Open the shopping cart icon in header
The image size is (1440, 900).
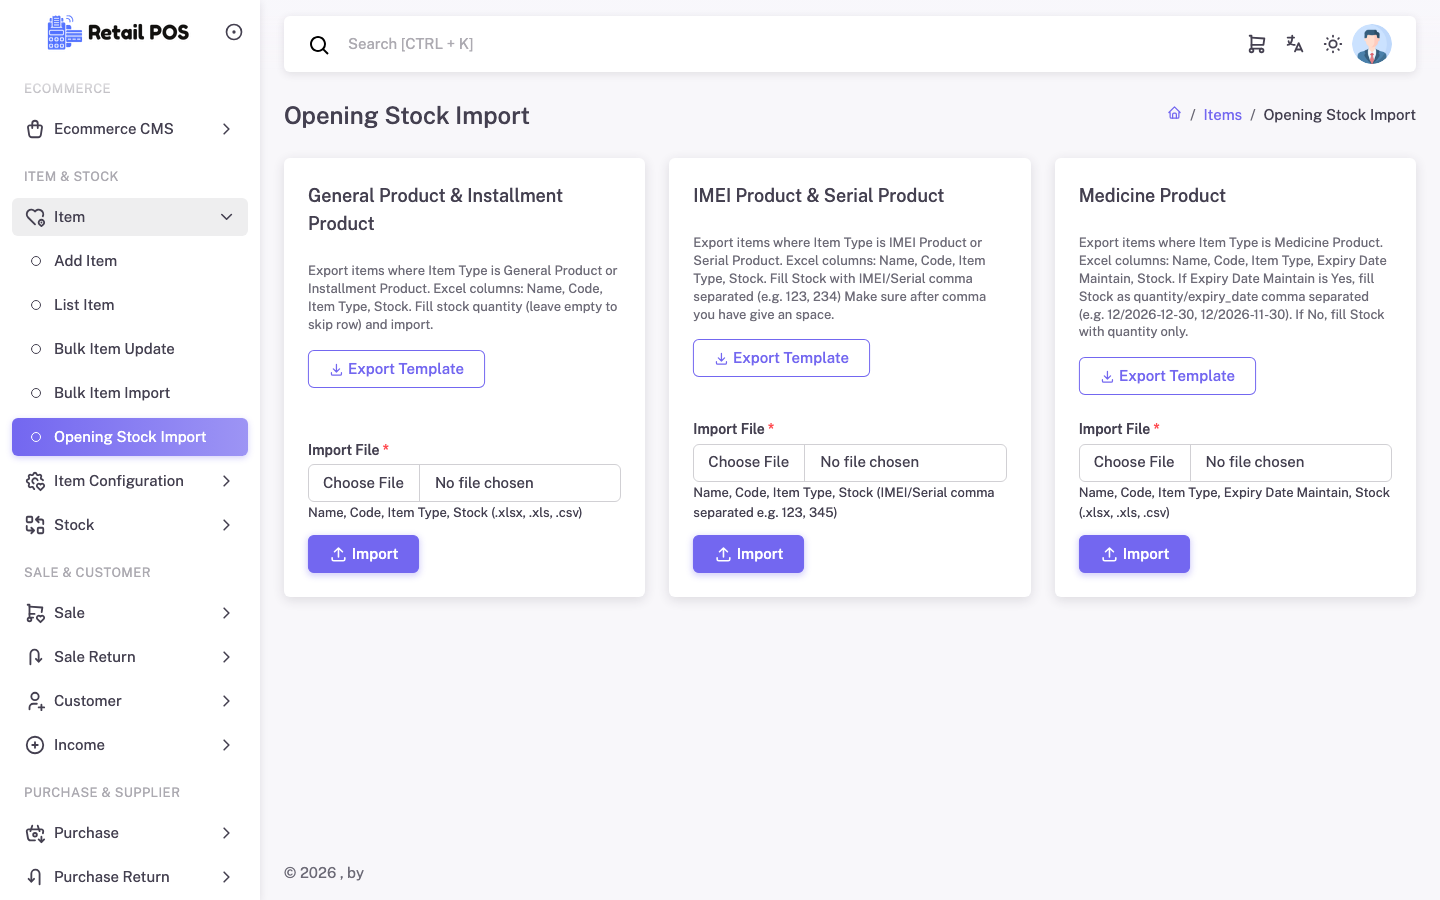pos(1257,44)
